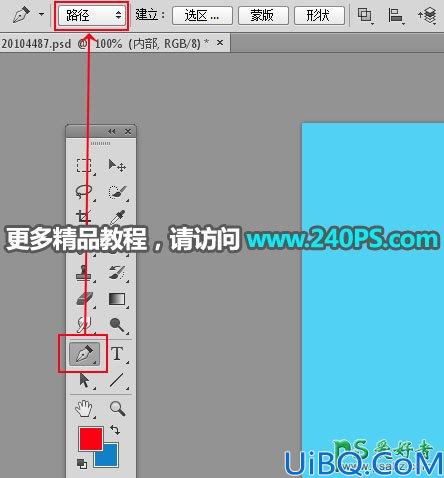Swap foreground and background colors
444x478 pixels.
point(115,430)
